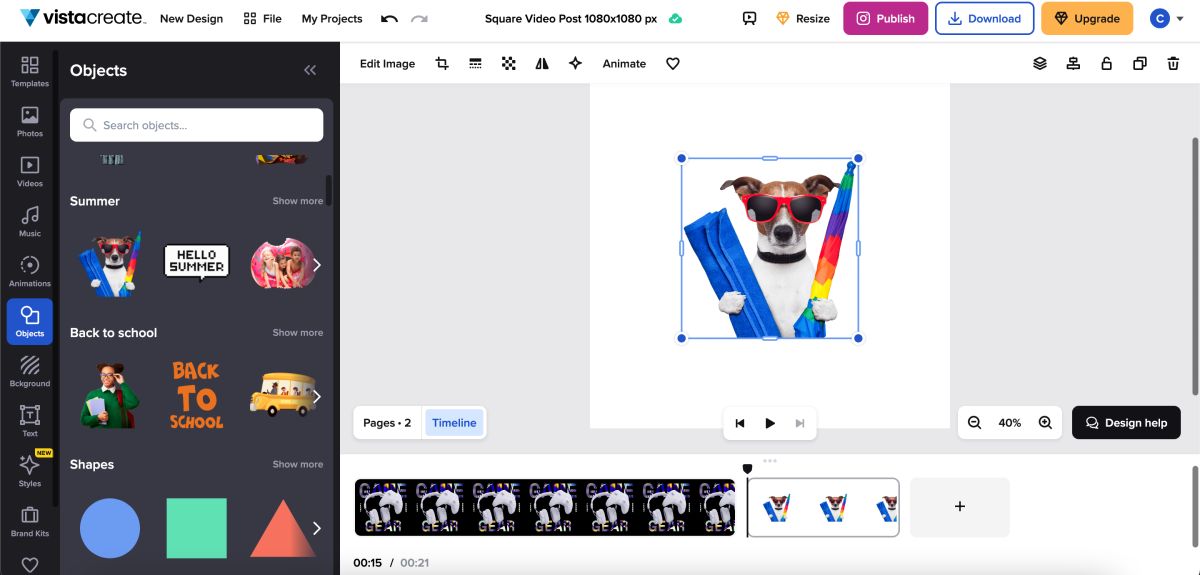
Task: Open the Layers stack icon
Action: click(1040, 63)
